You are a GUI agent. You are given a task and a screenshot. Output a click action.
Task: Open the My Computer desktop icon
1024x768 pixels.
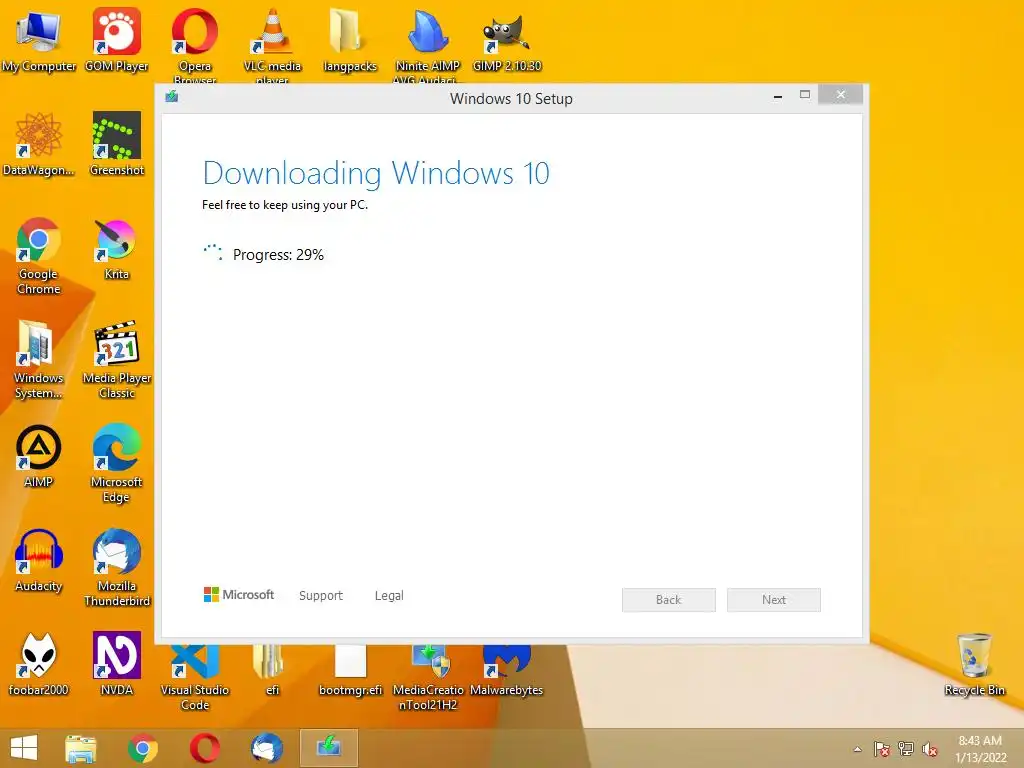pyautogui.click(x=39, y=40)
